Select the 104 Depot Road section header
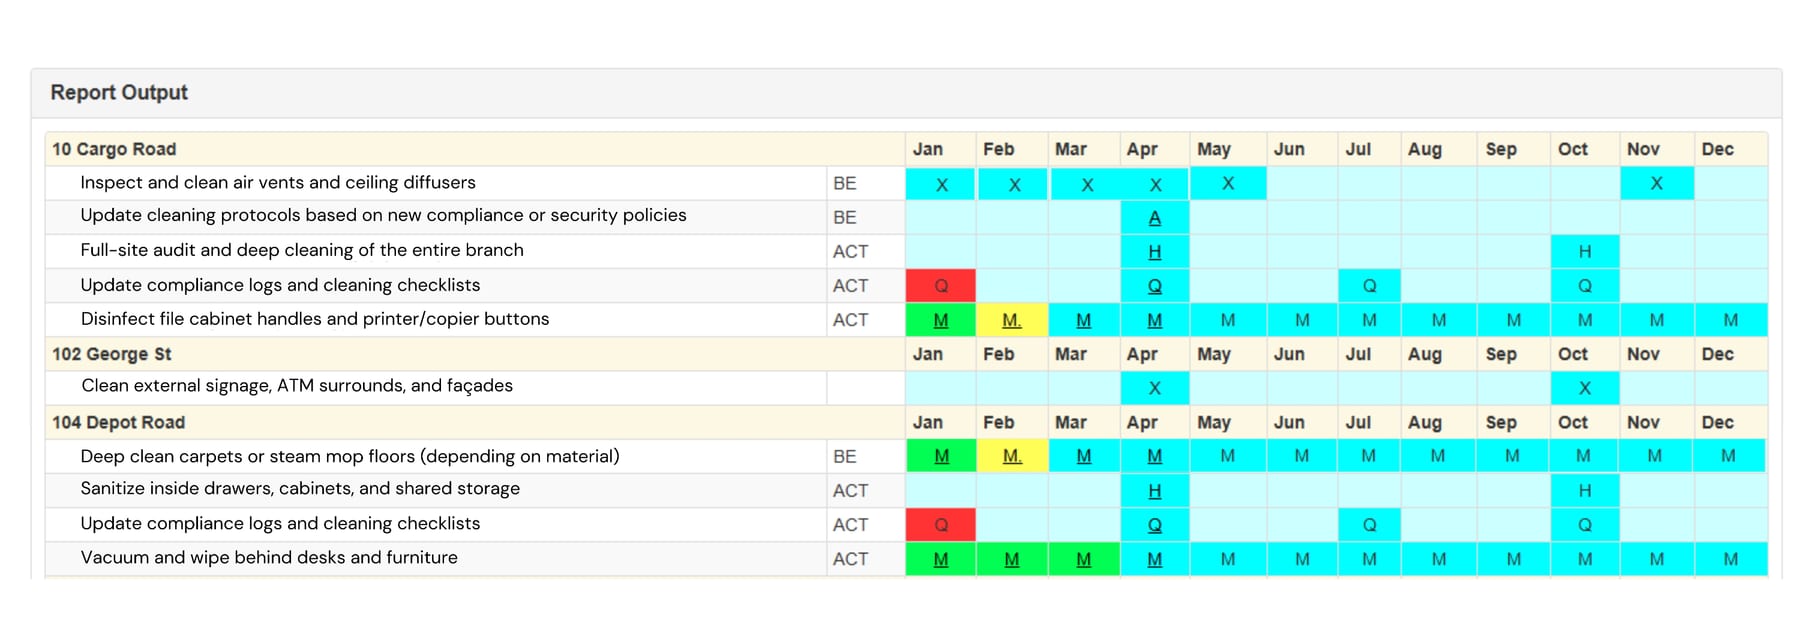1800x643 pixels. point(119,422)
